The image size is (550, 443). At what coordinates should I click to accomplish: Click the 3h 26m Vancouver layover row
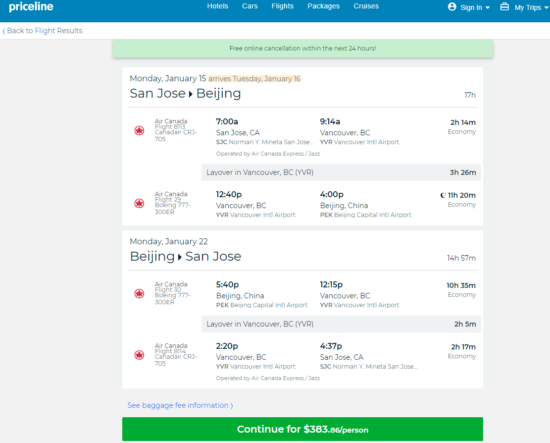point(341,173)
